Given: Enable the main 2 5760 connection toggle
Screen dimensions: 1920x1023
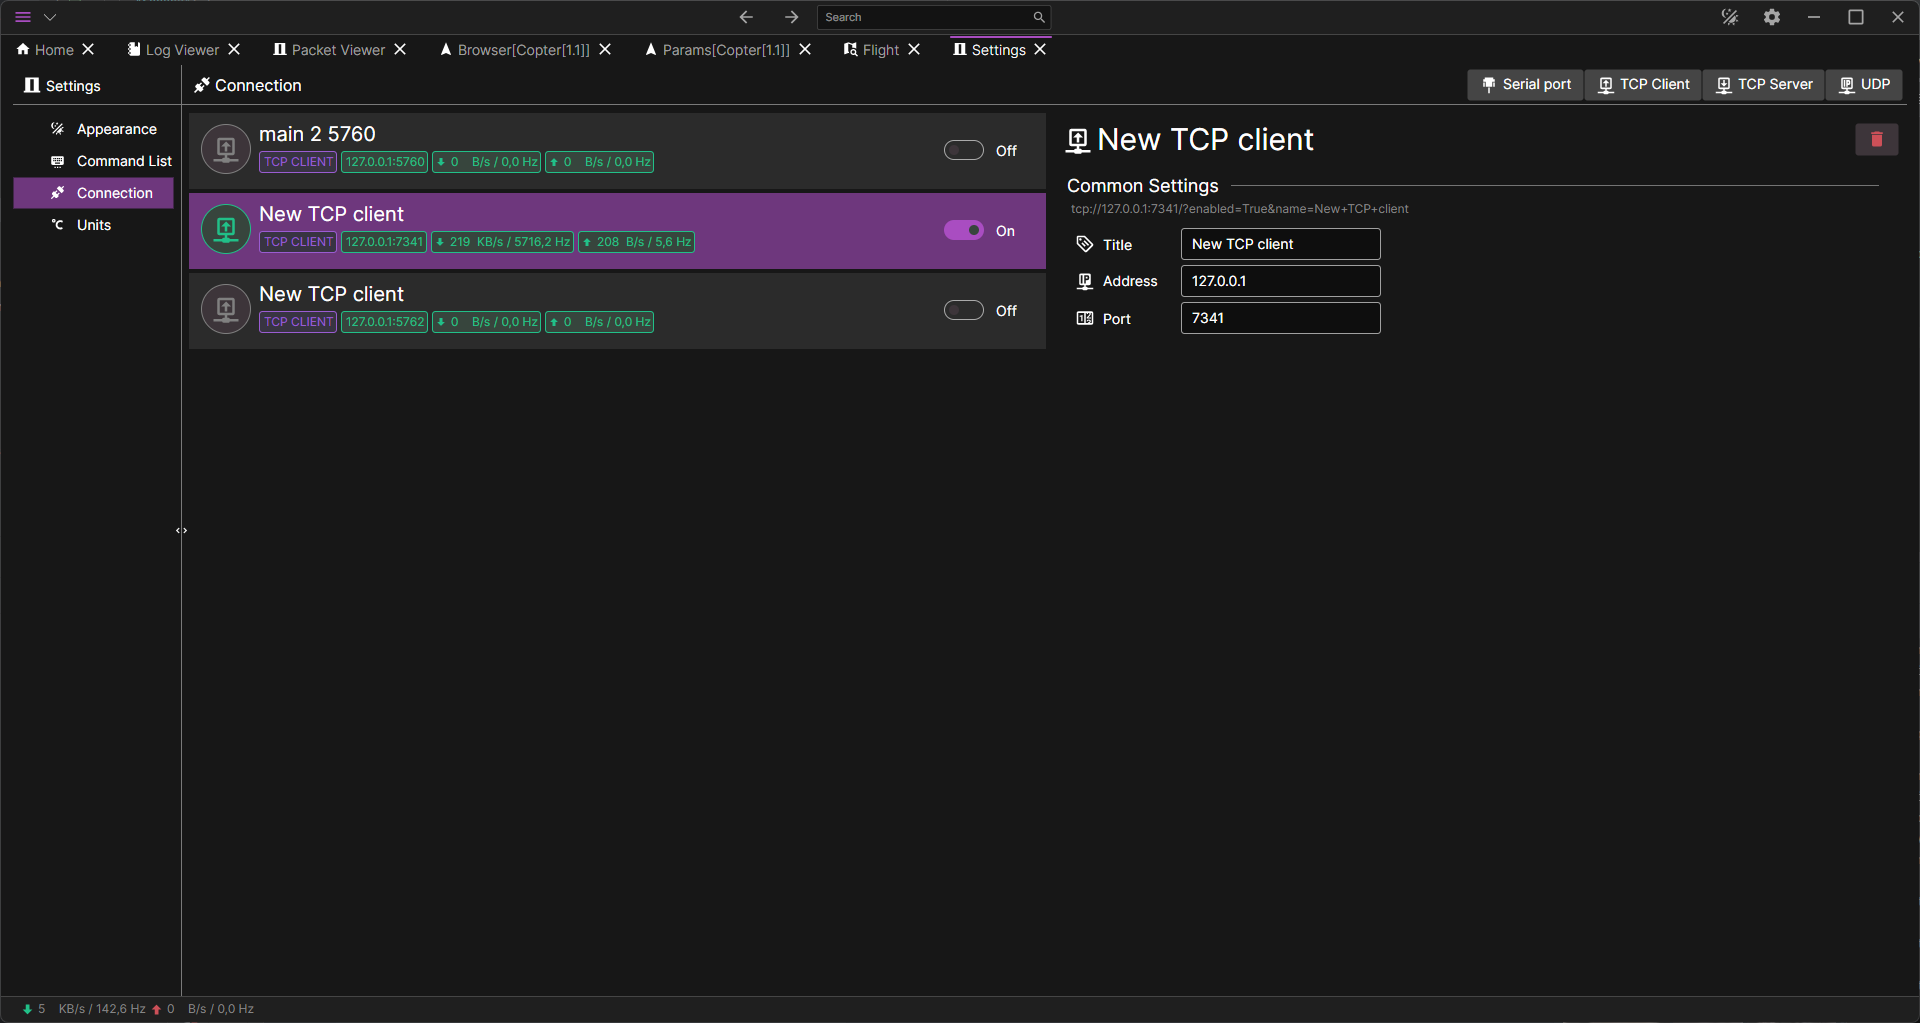Looking at the screenshot, I should (963, 151).
